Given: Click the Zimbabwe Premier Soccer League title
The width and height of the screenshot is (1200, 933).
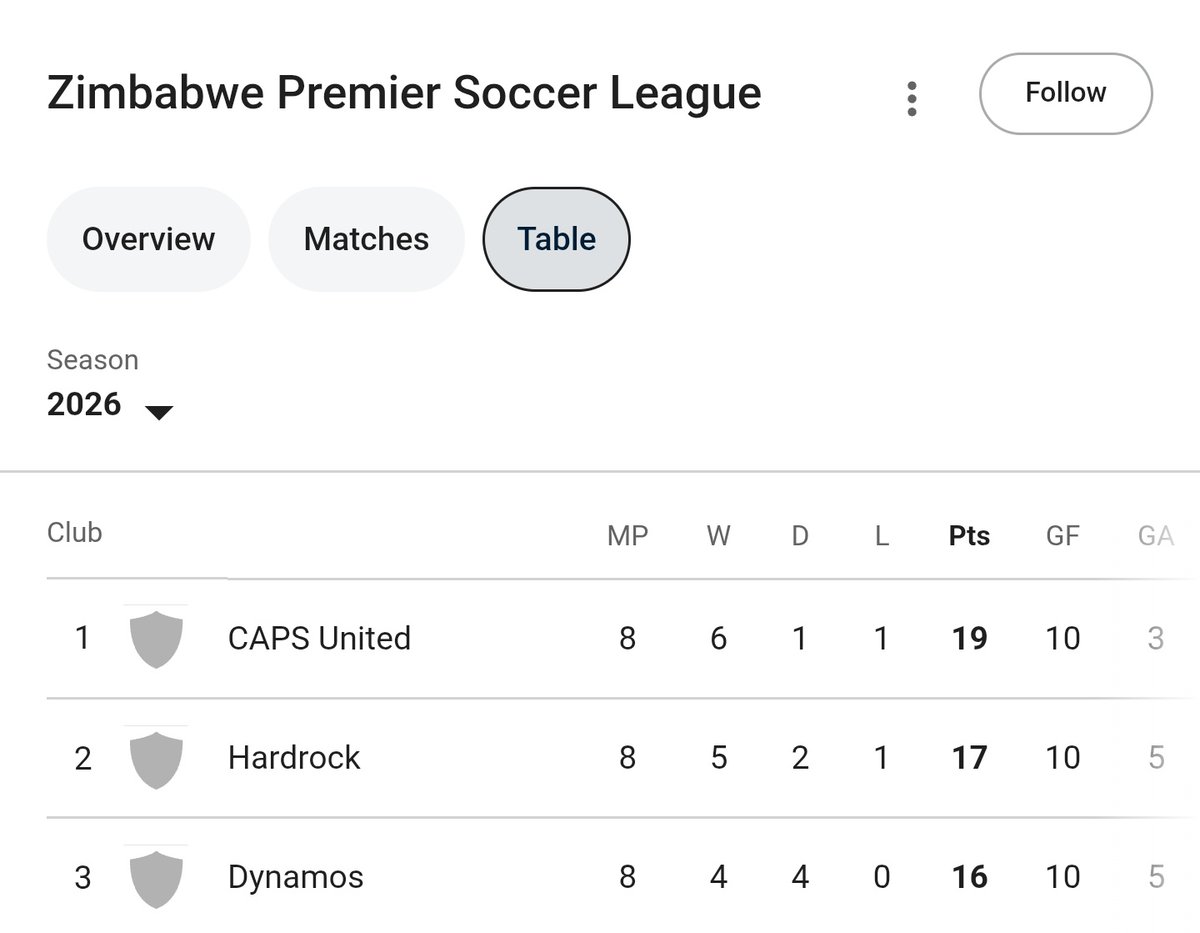Looking at the screenshot, I should click(404, 93).
